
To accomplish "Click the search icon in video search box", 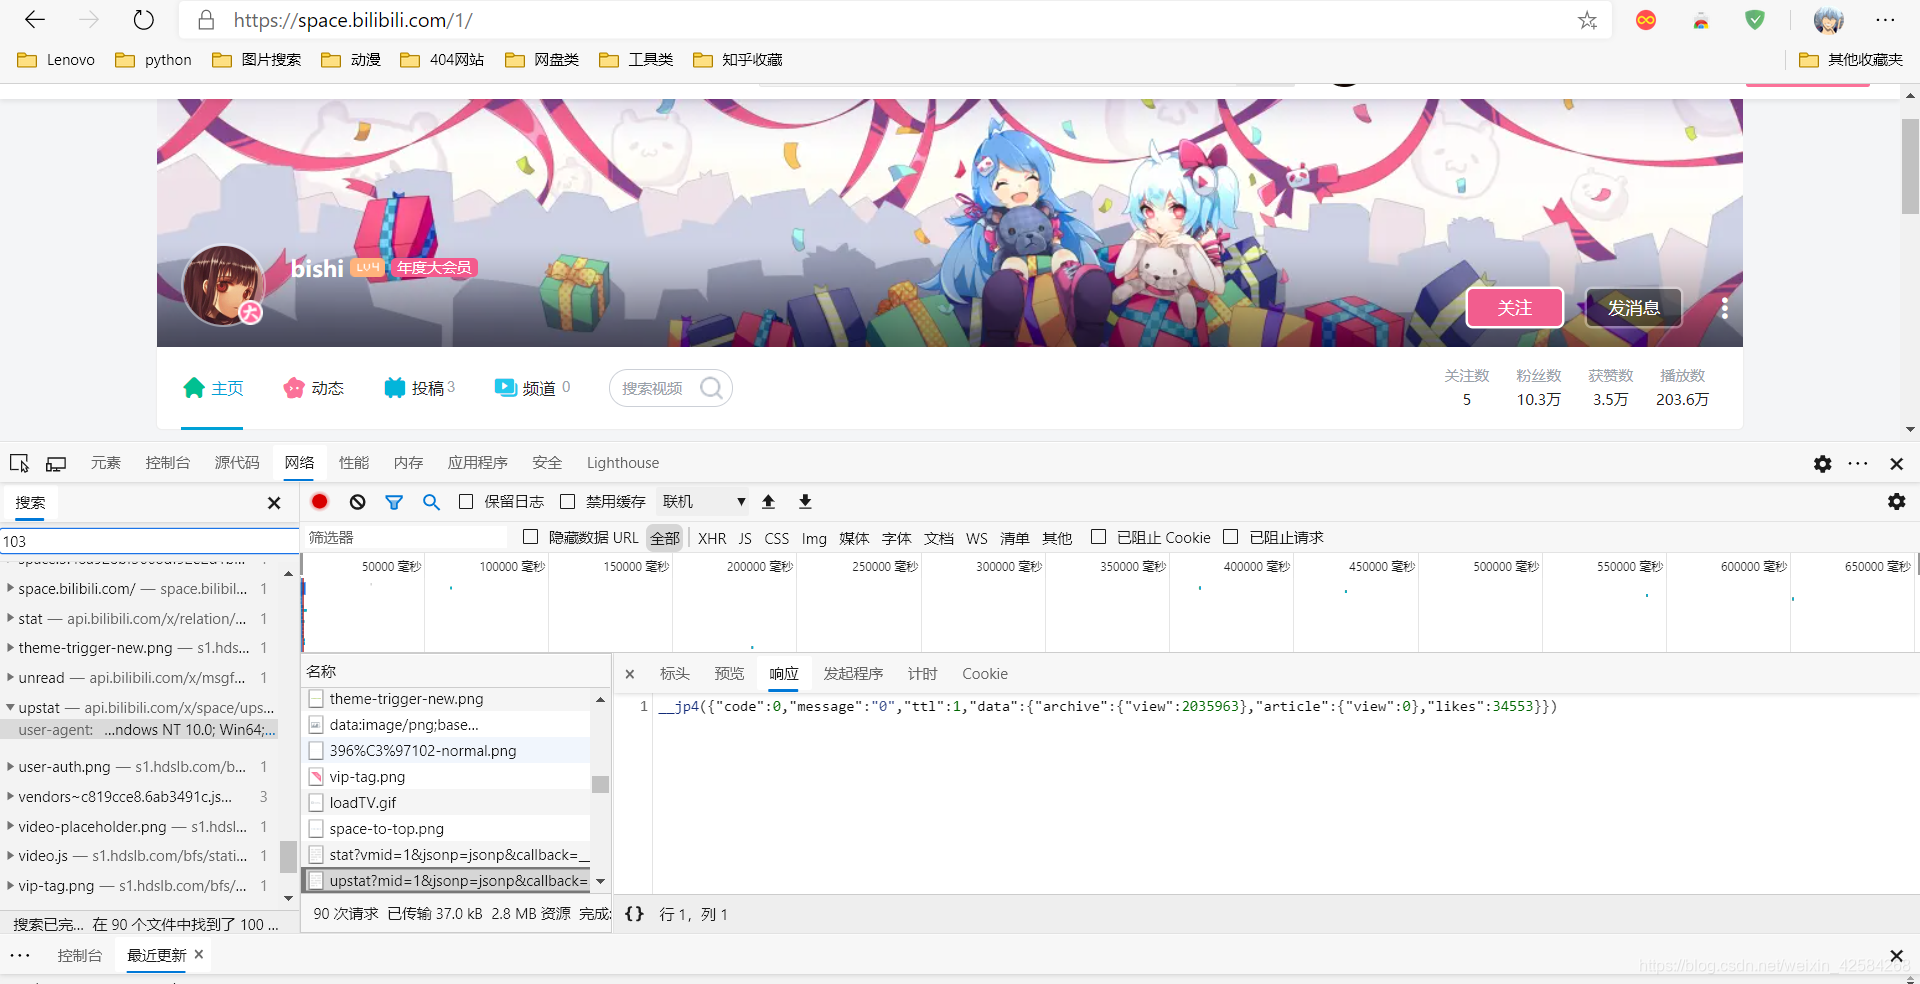I will coord(711,388).
